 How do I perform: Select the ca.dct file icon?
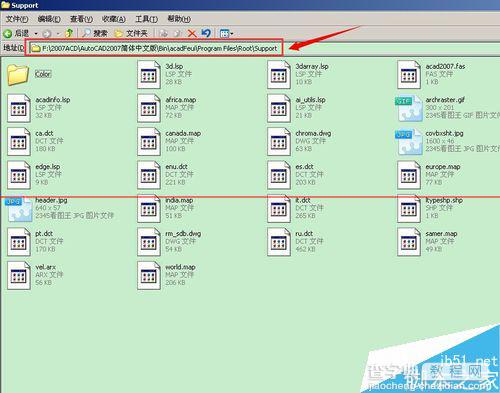tap(19, 142)
